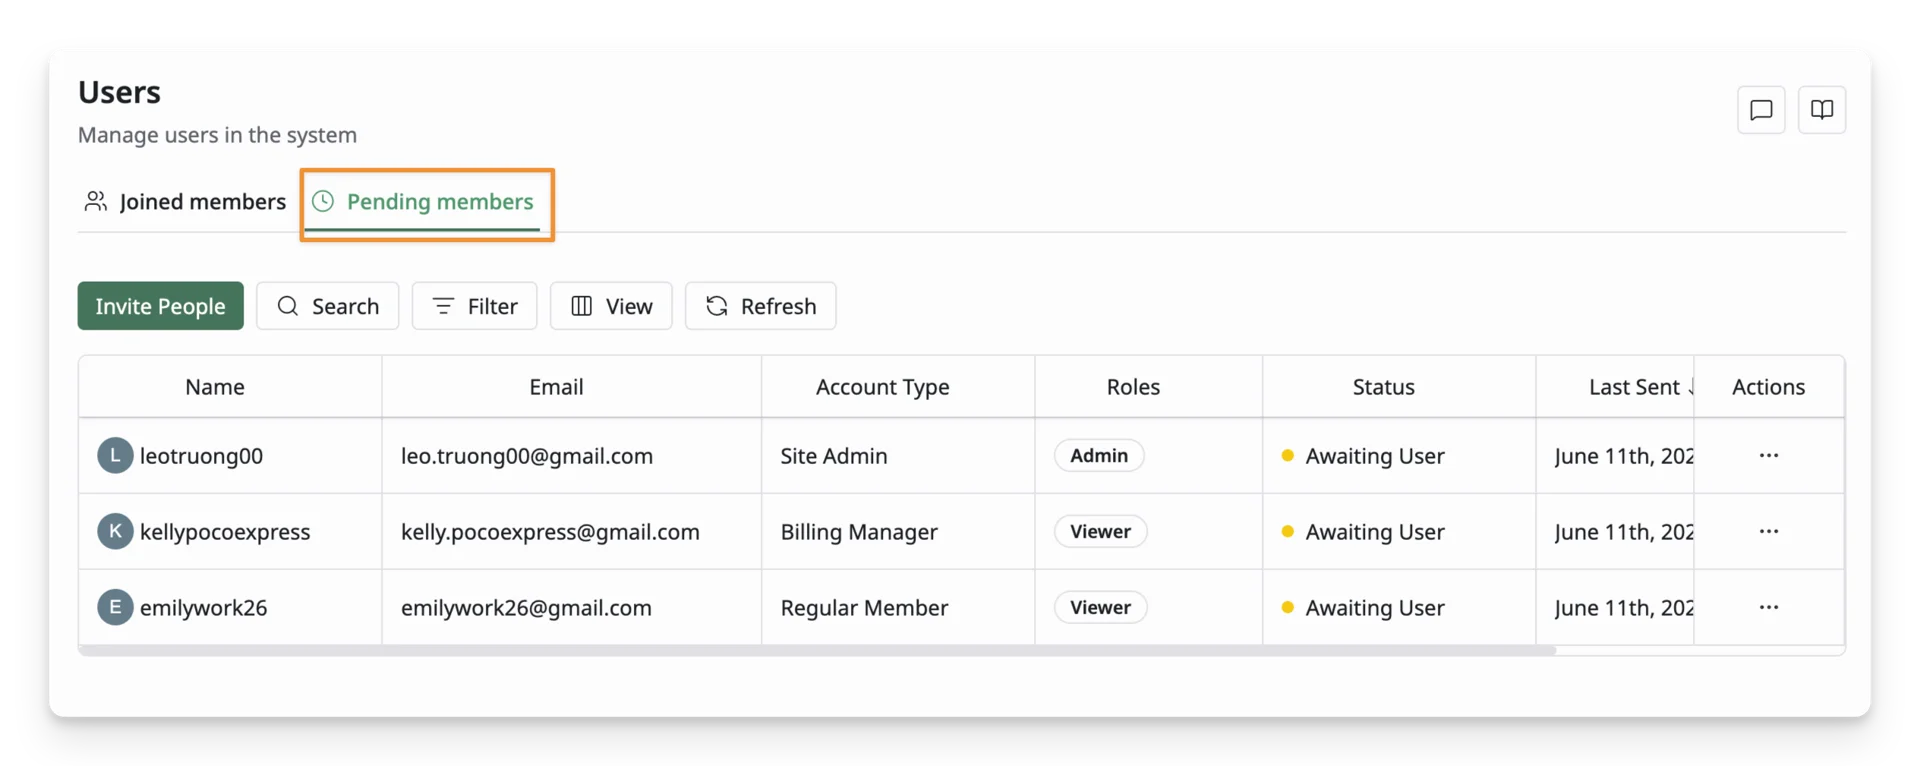
Task: Select the name leotruong00
Action: [x=201, y=456]
